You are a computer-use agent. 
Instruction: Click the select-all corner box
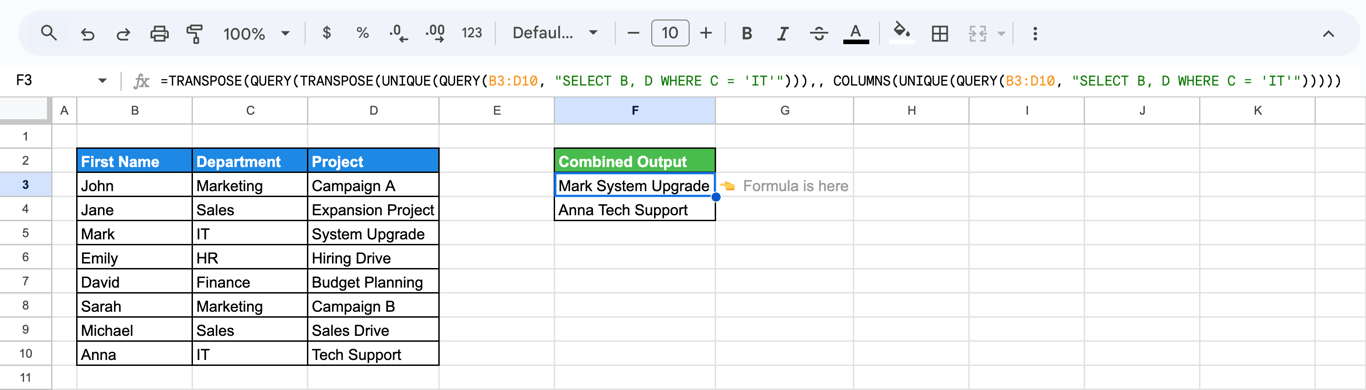(x=25, y=110)
